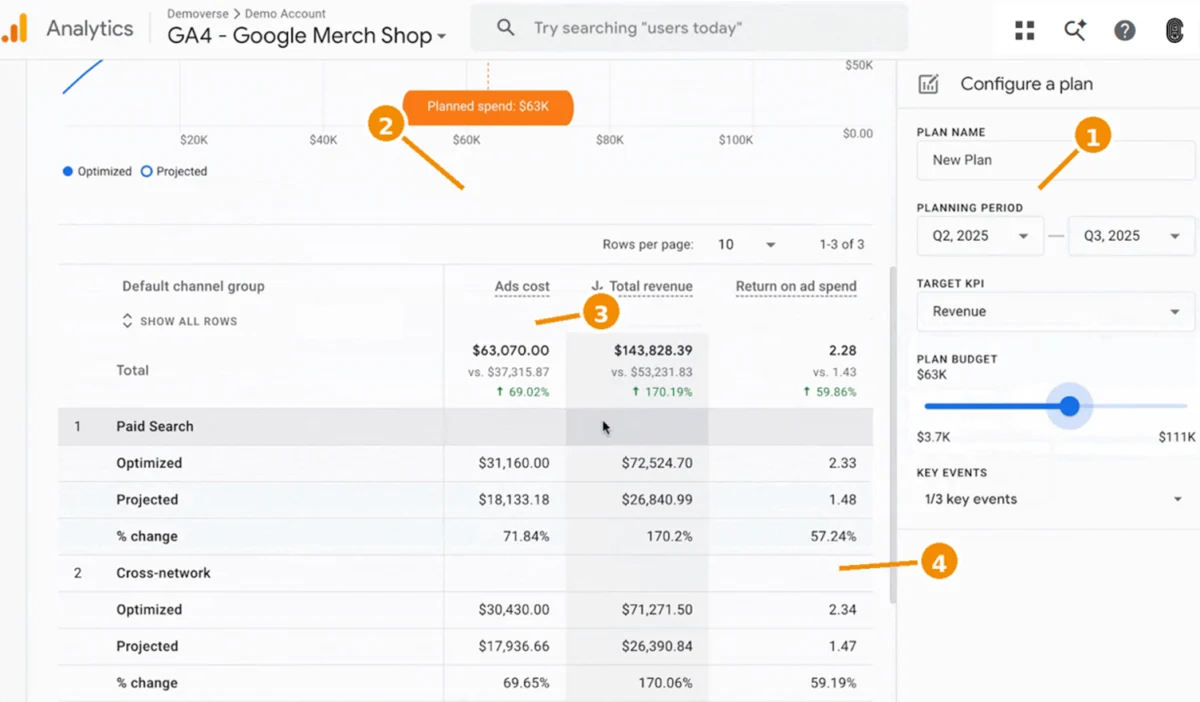The image size is (1200, 702).
Task: Open the Q2, 2025 planning period start dropdown
Action: tap(980, 236)
